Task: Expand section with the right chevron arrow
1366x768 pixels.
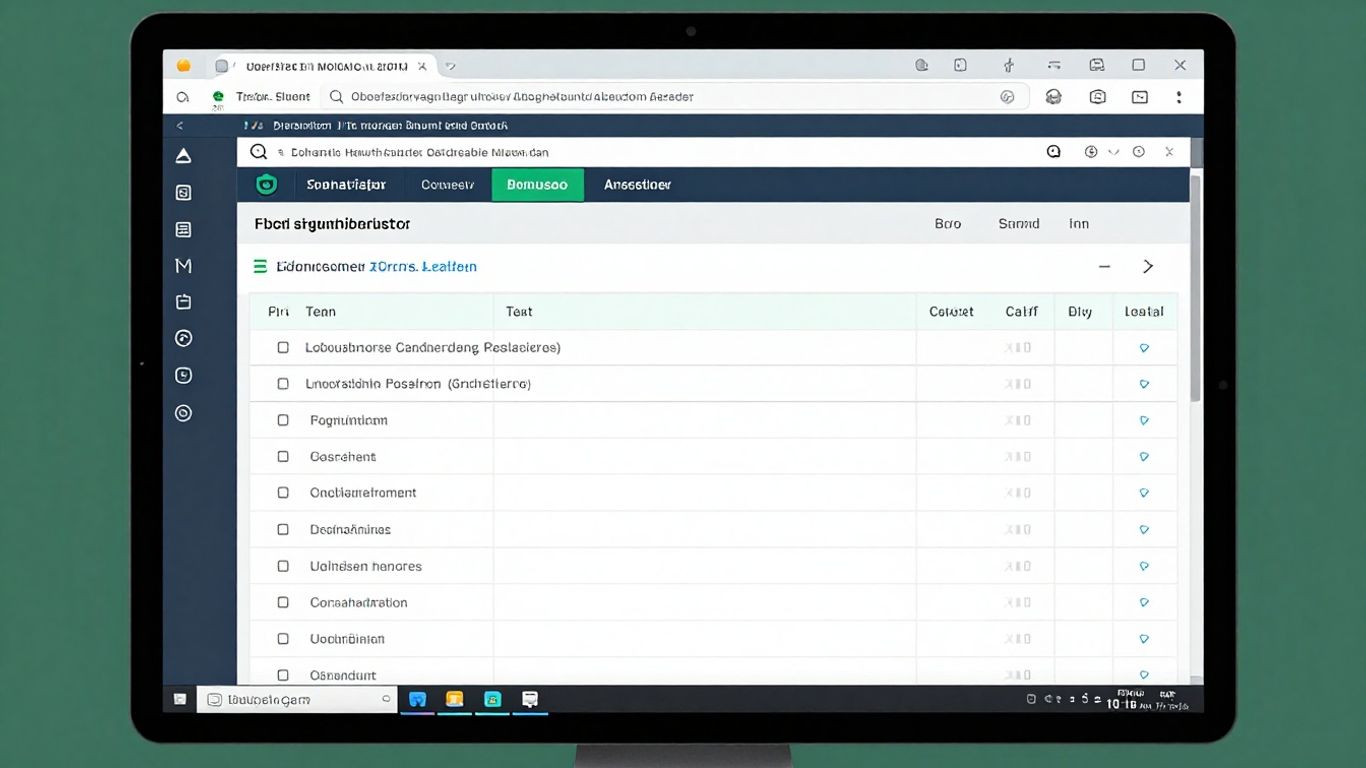Action: 1148,267
